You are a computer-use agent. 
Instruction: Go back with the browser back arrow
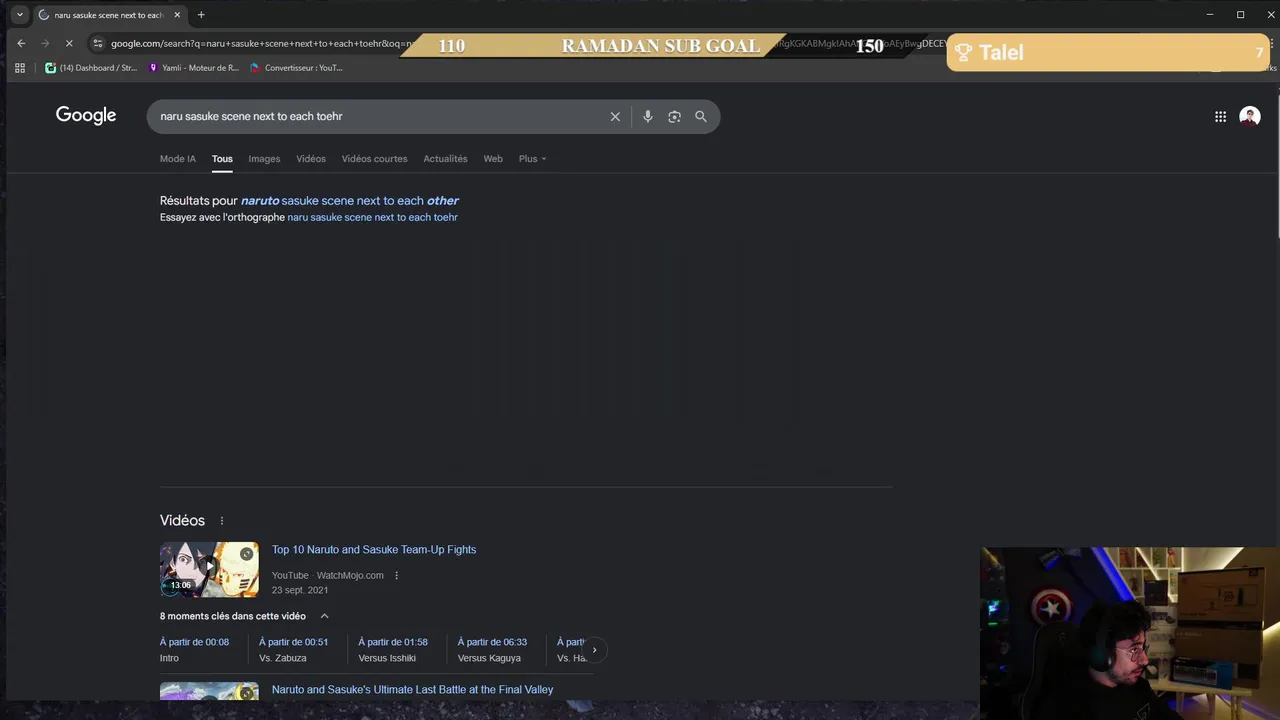click(21, 43)
